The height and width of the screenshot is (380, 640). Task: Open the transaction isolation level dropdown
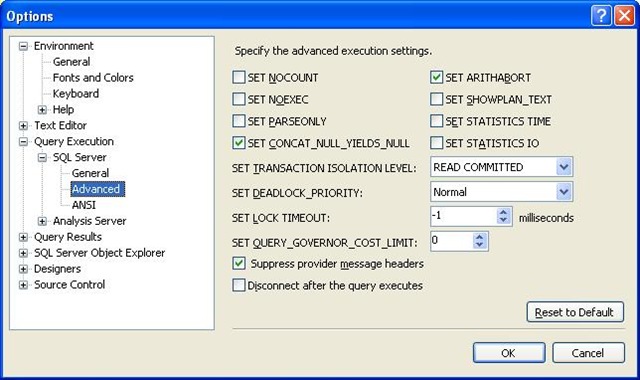(x=564, y=167)
